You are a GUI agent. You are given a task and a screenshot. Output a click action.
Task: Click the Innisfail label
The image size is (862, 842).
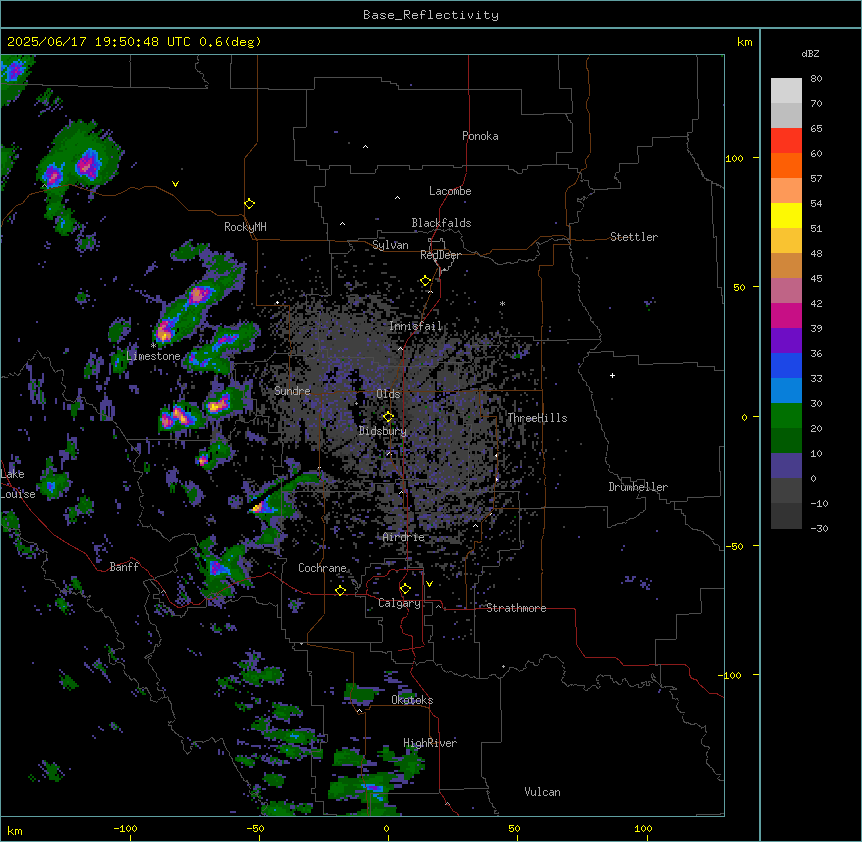click(415, 326)
